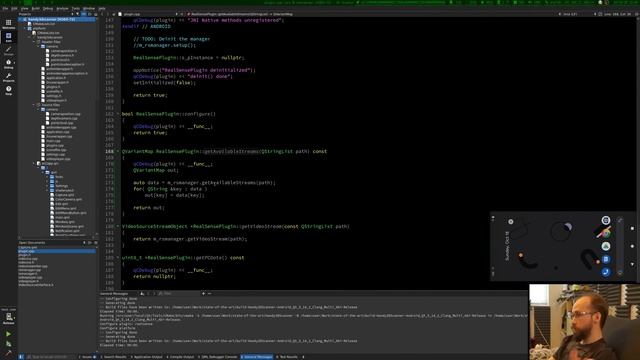The image size is (640, 360).
Task: Build project with the hammer icon
Action: [8, 353]
